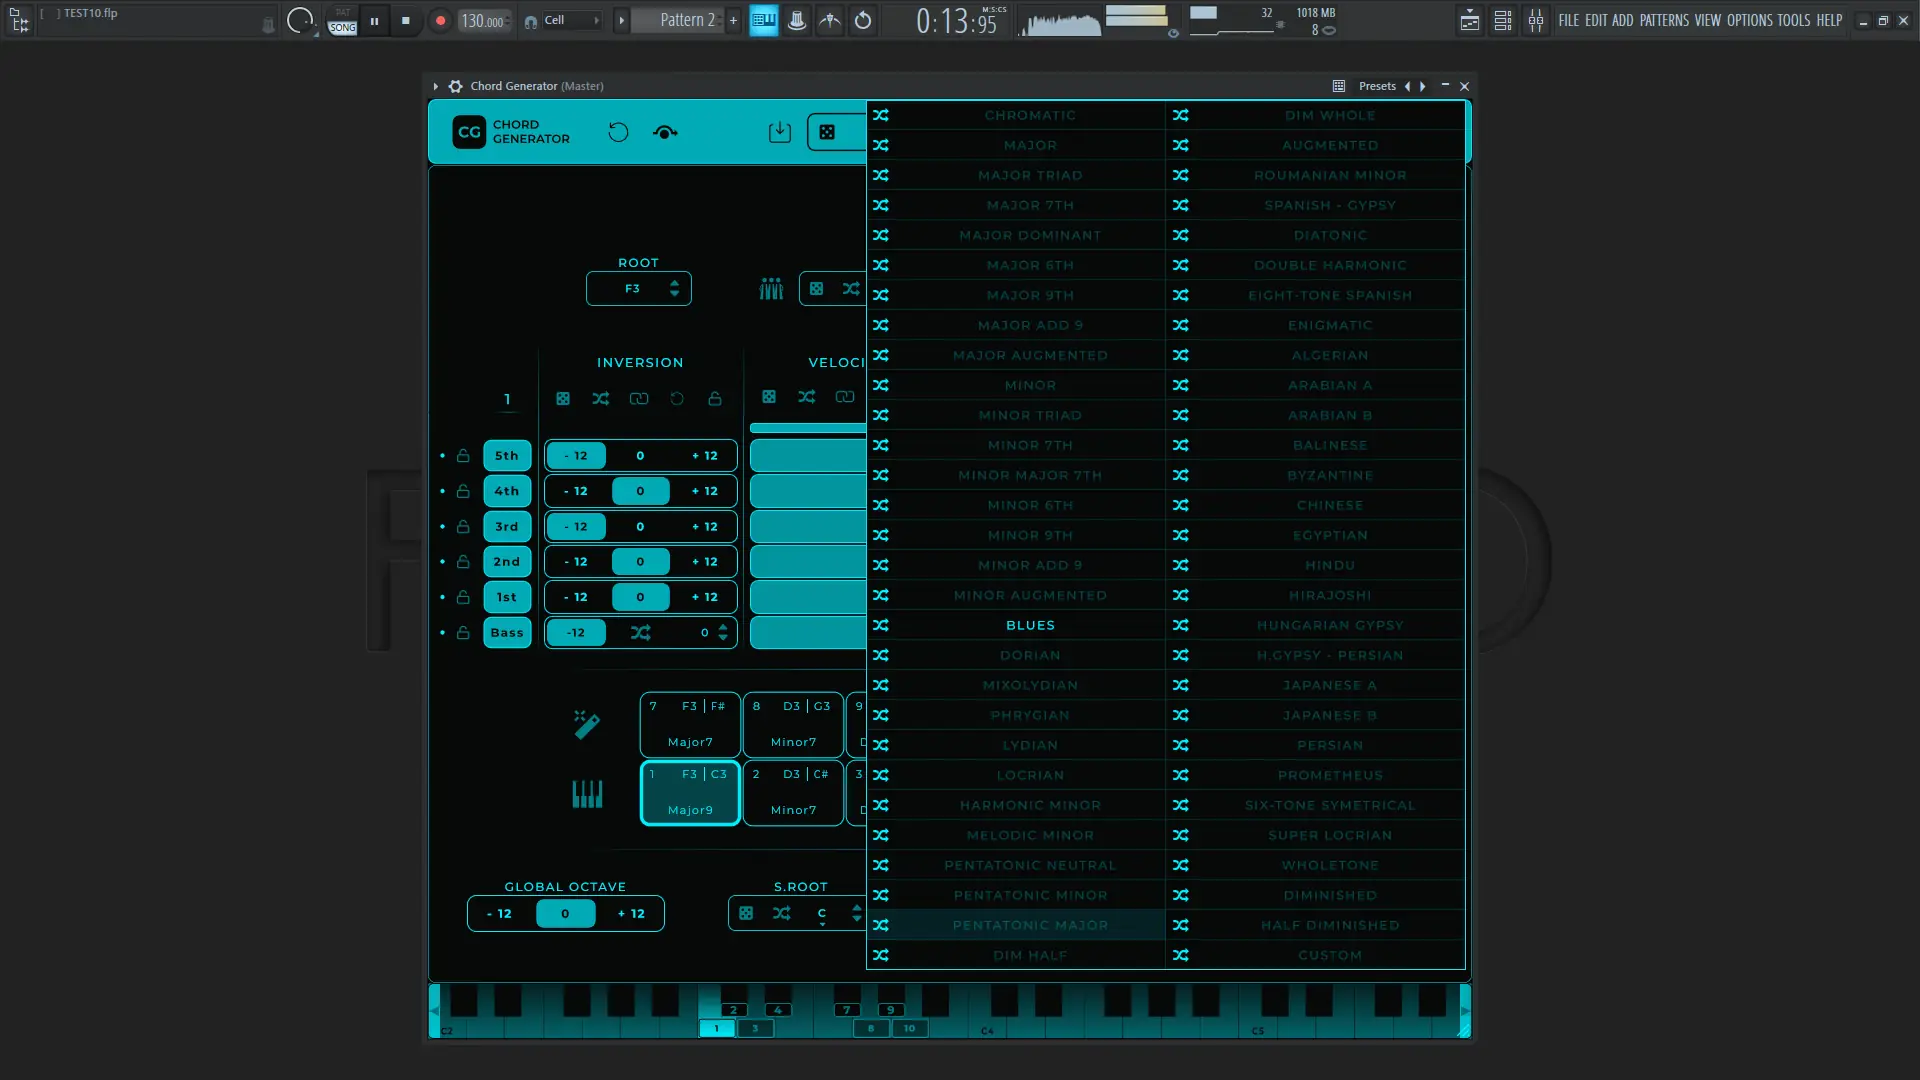
Task: Click the undo reset arrow in Chord Generator header
Action: pyautogui.click(x=618, y=132)
